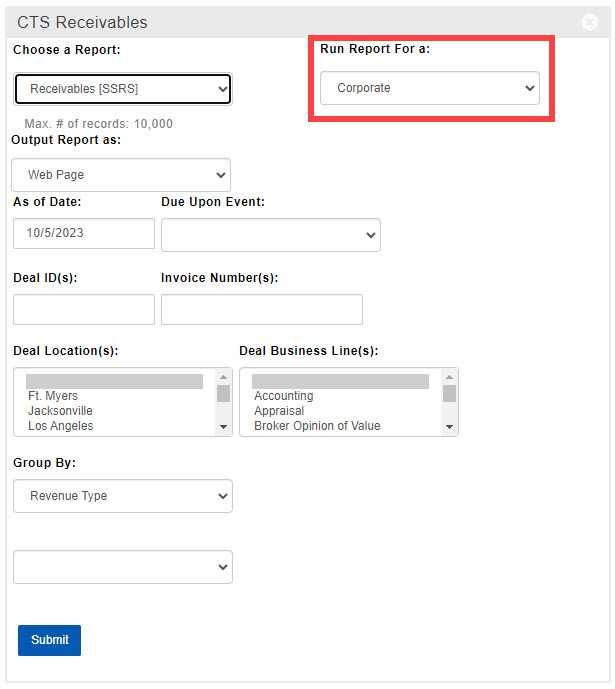
Task: Open the Group By Revenue Type dropdown
Action: point(123,496)
